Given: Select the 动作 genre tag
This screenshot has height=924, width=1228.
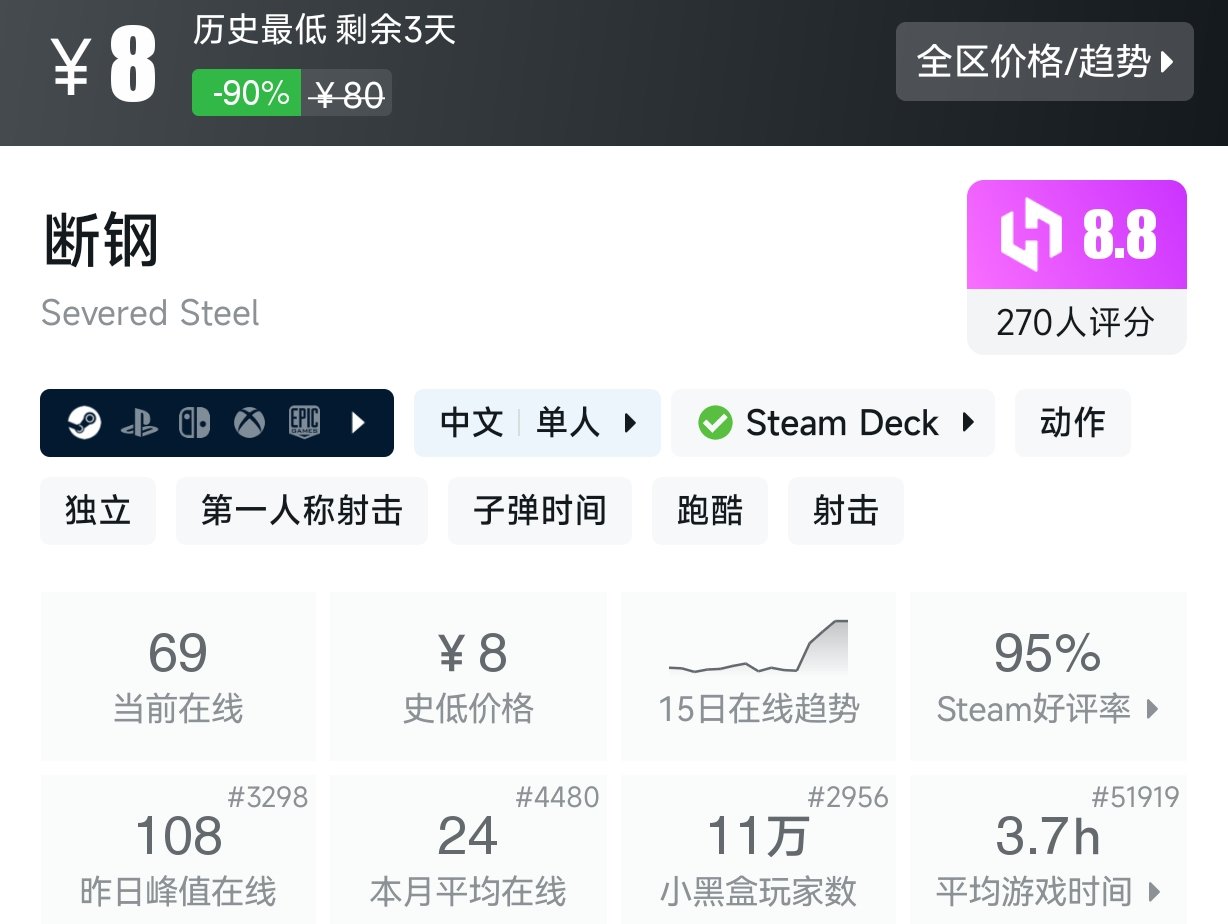Looking at the screenshot, I should tap(1072, 423).
